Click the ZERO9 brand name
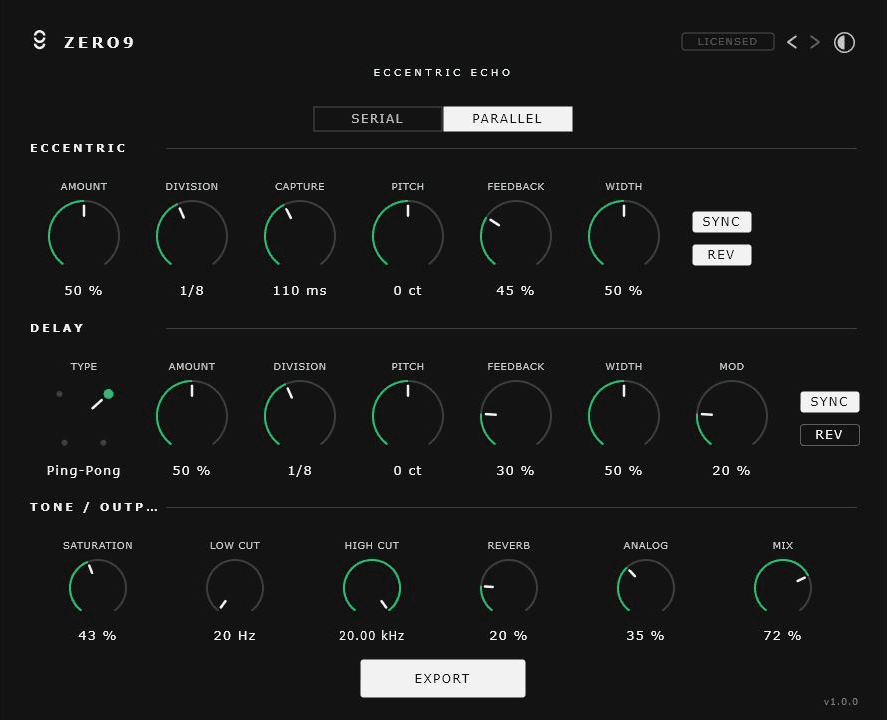 click(x=99, y=42)
